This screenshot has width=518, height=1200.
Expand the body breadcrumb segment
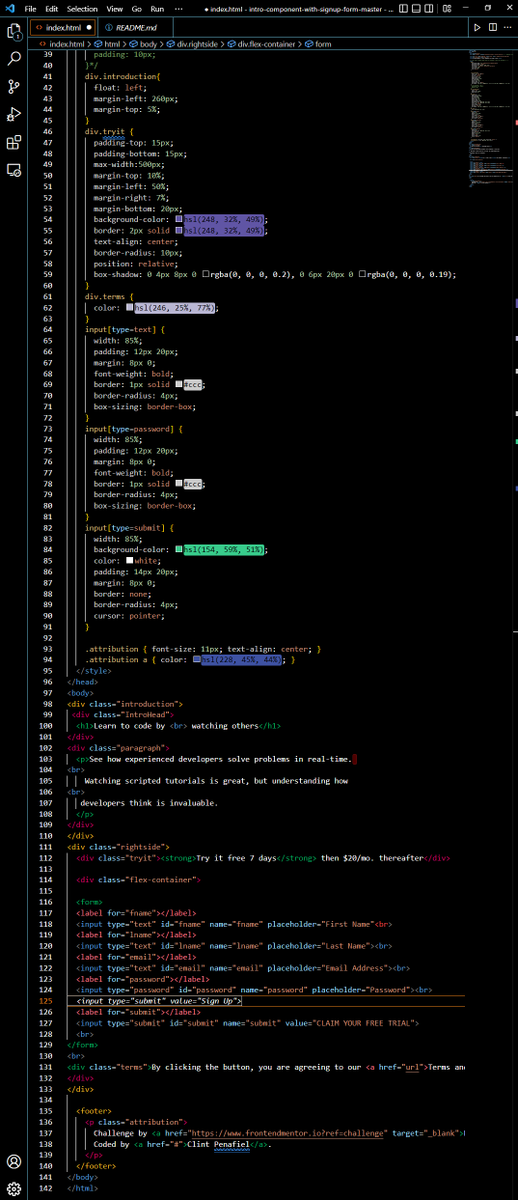(144, 44)
